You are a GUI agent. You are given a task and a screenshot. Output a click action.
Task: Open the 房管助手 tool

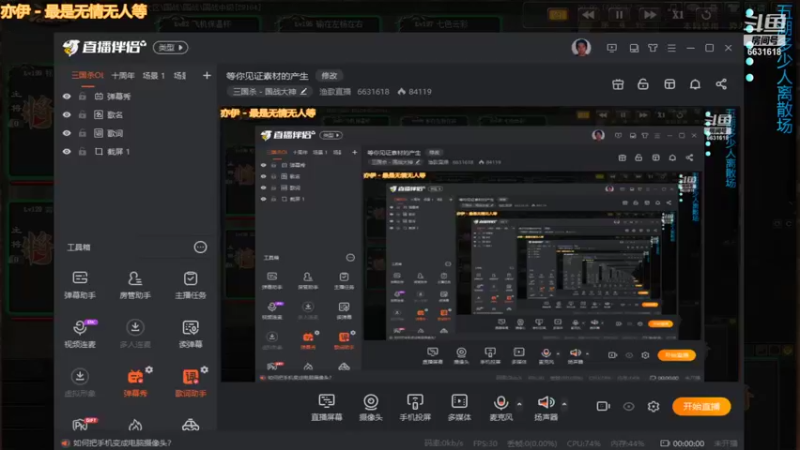coord(135,285)
